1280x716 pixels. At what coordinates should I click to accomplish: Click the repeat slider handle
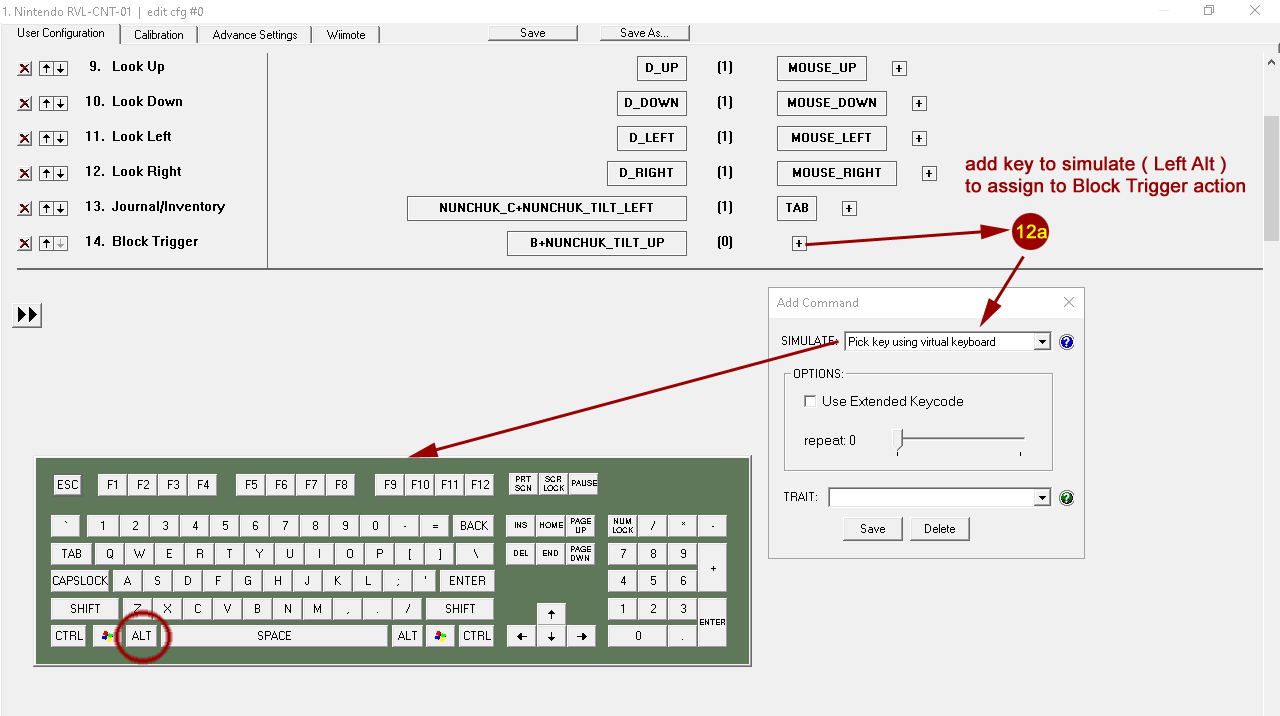point(898,440)
